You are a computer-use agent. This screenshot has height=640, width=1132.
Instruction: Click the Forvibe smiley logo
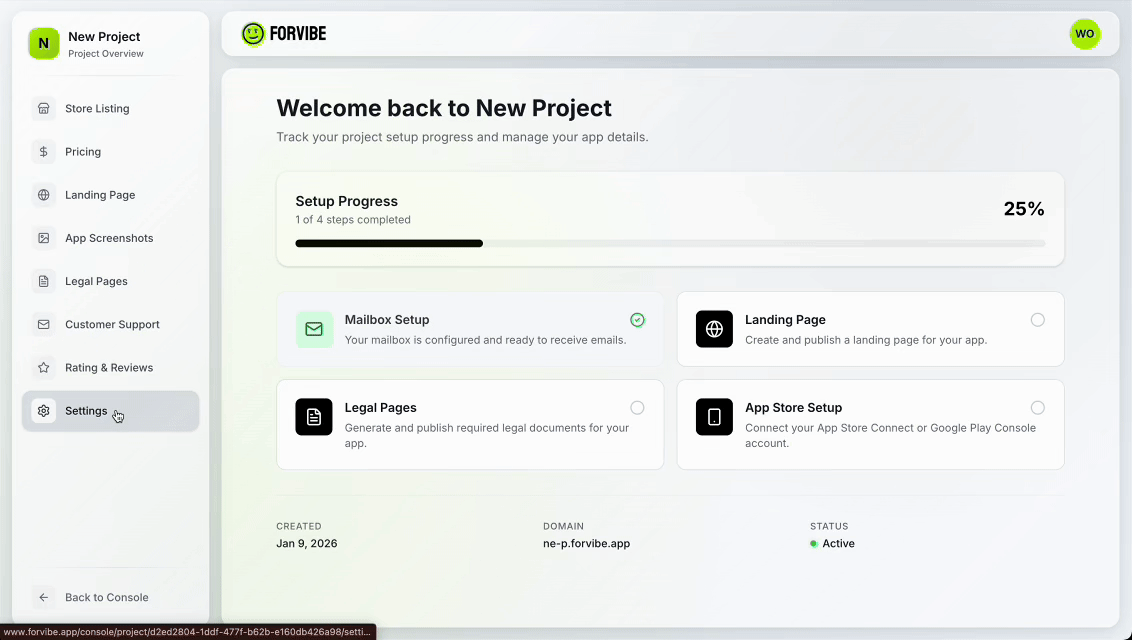coord(253,33)
